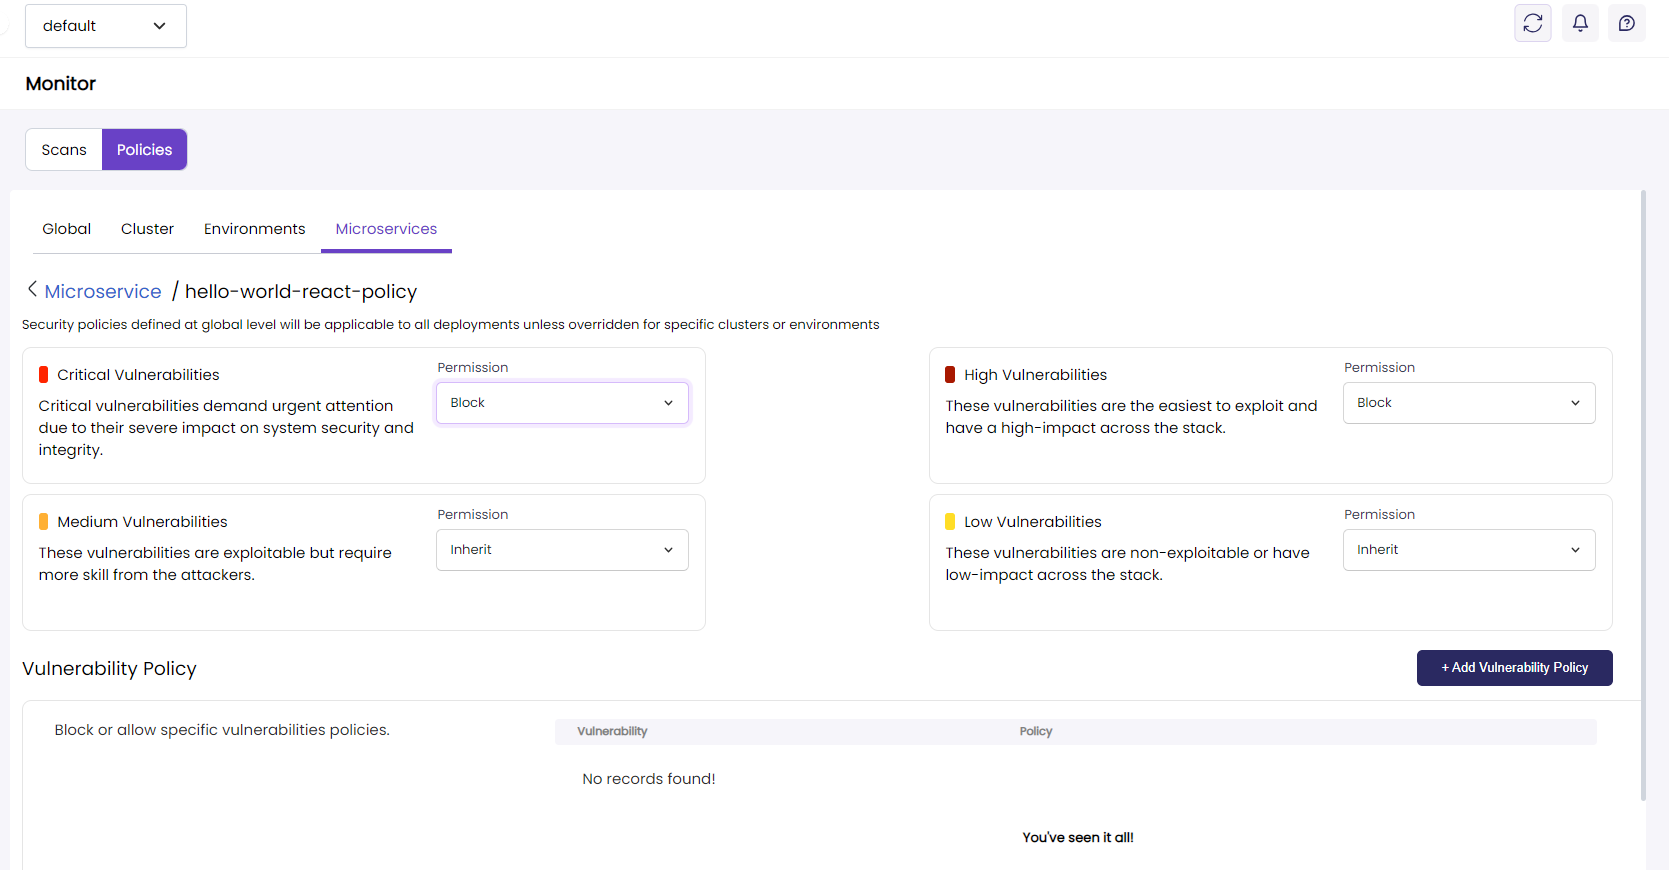Image resolution: width=1669 pixels, height=870 pixels.
Task: Switch to the Cluster tab
Action: (147, 229)
